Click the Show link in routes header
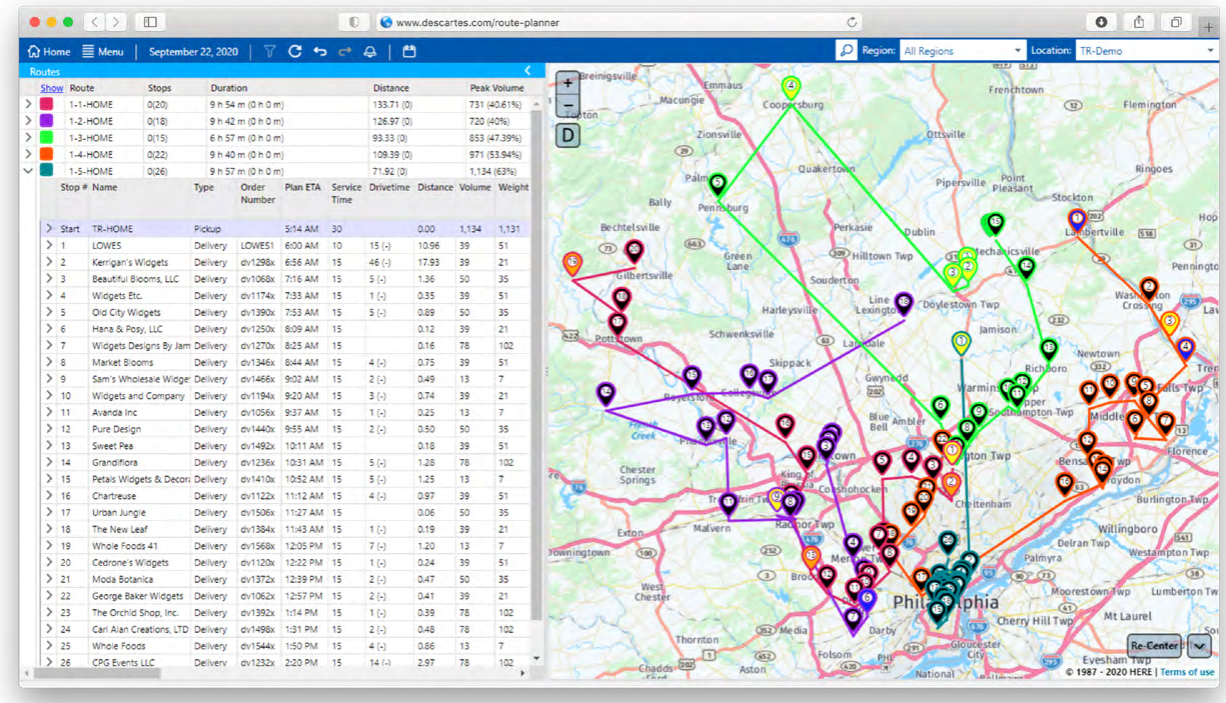This screenshot has width=1226, height=703. click(51, 88)
